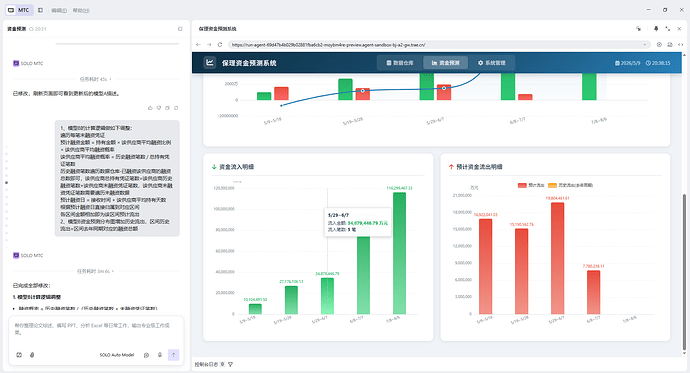Expand the 任务耗时 3m 6s task details
The width and height of the screenshot is (690, 373).
pyautogui.click(x=95, y=271)
